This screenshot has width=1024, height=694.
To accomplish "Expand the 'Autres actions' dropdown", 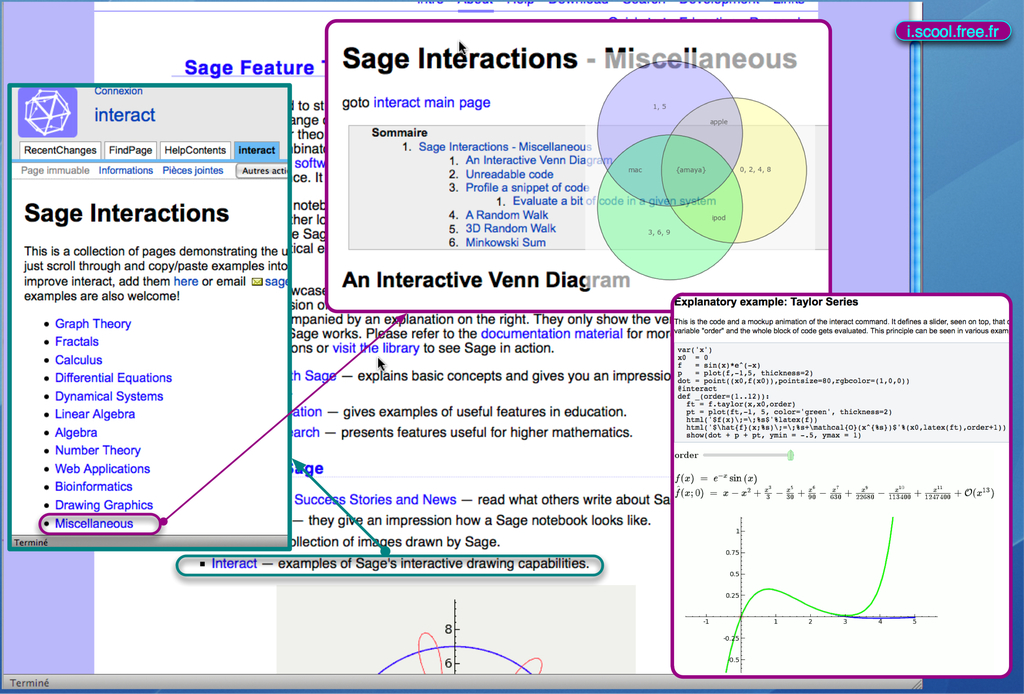I will pyautogui.click(x=263, y=171).
